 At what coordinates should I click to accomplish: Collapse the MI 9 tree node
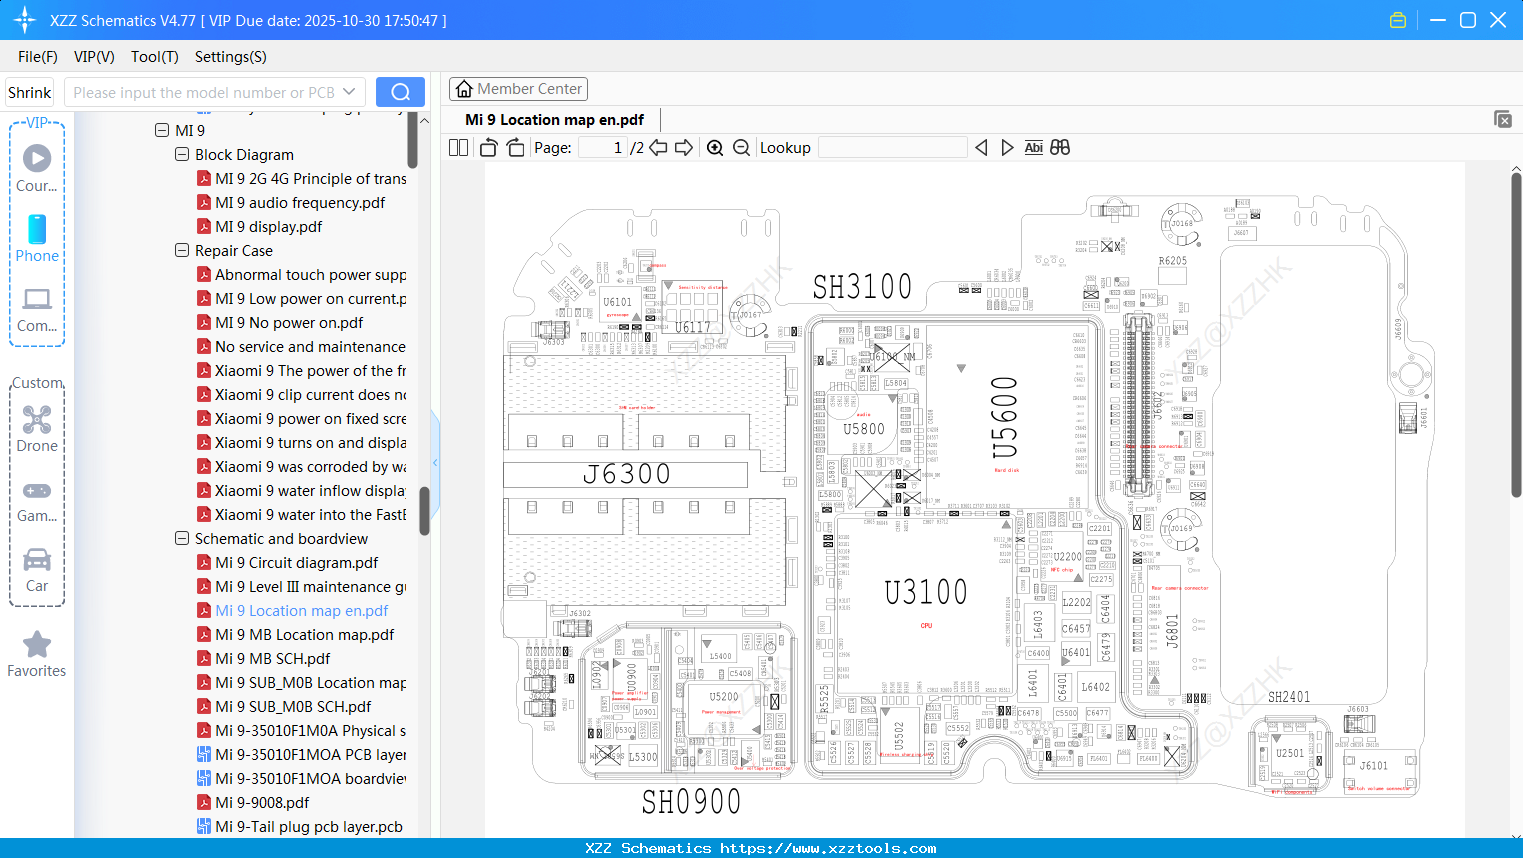pyautogui.click(x=162, y=130)
